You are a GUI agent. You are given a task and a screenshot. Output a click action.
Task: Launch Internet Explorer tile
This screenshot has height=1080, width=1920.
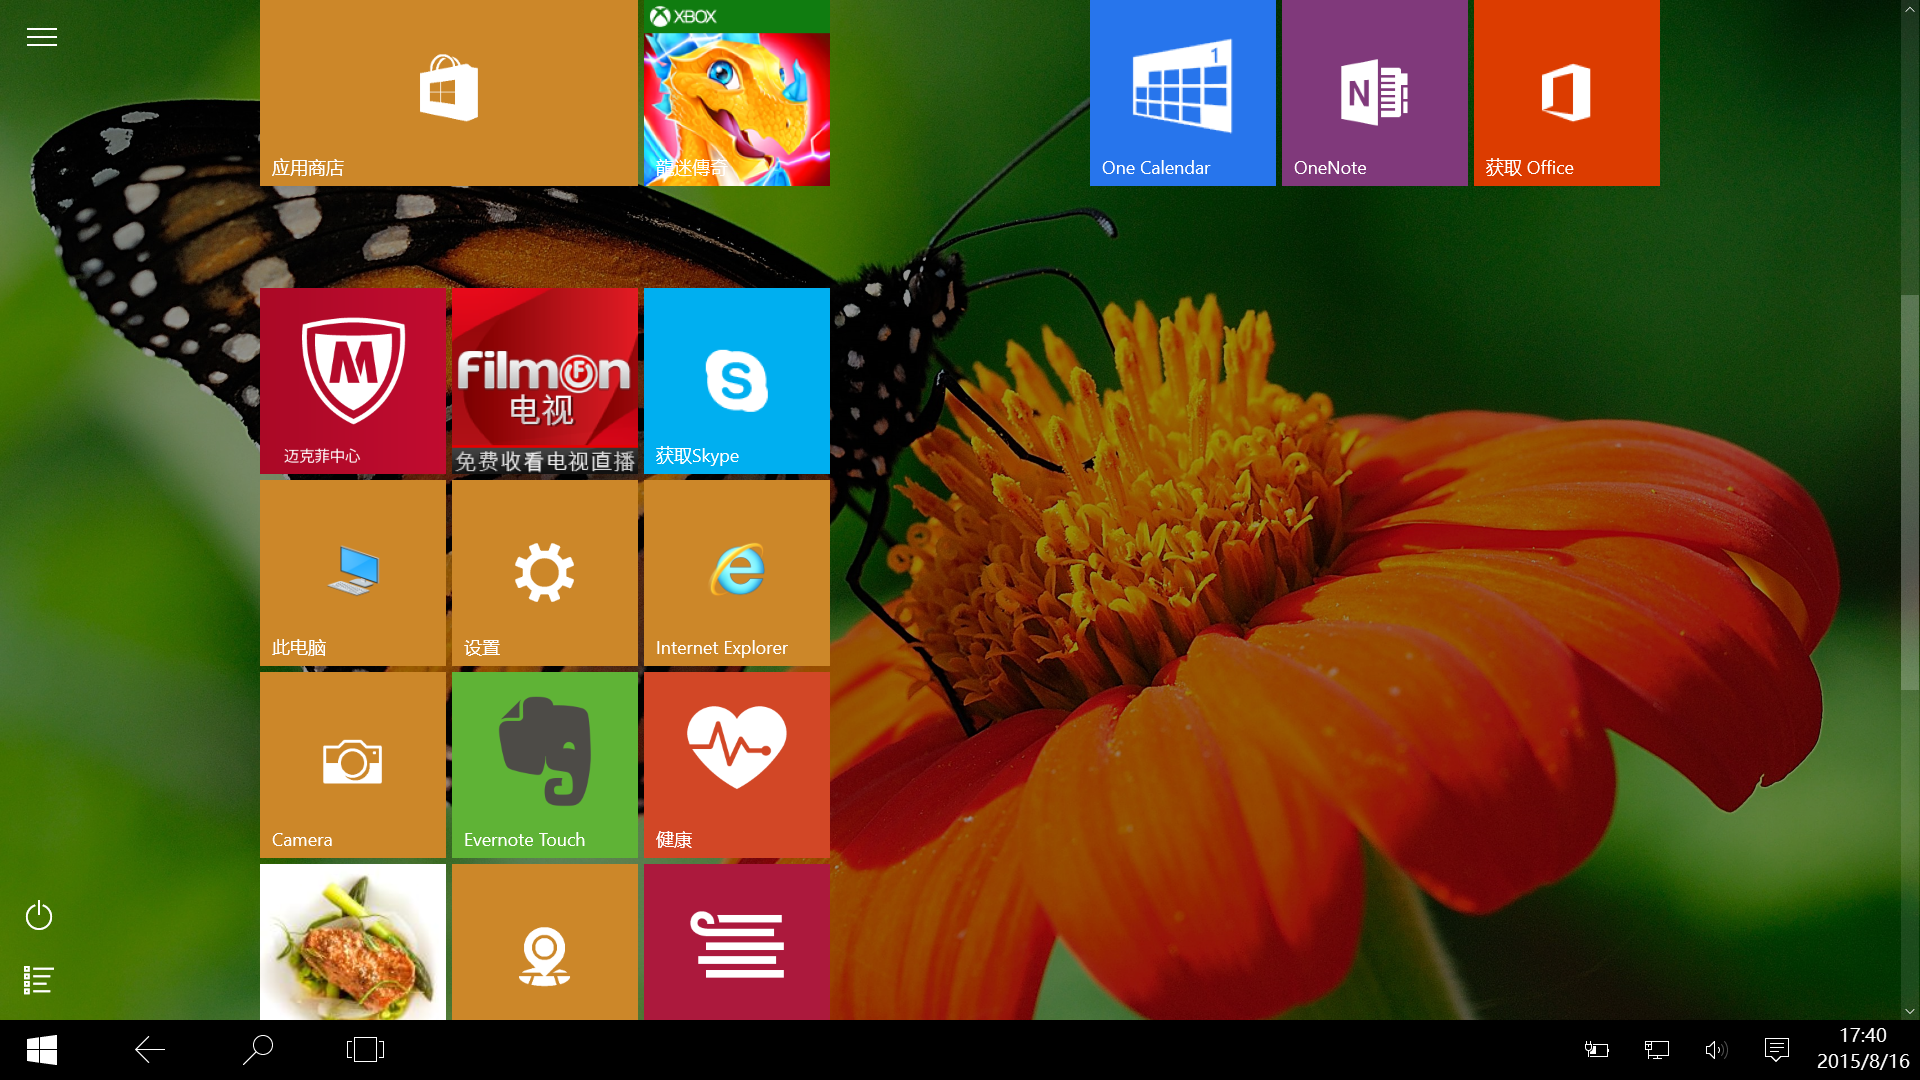coord(736,572)
